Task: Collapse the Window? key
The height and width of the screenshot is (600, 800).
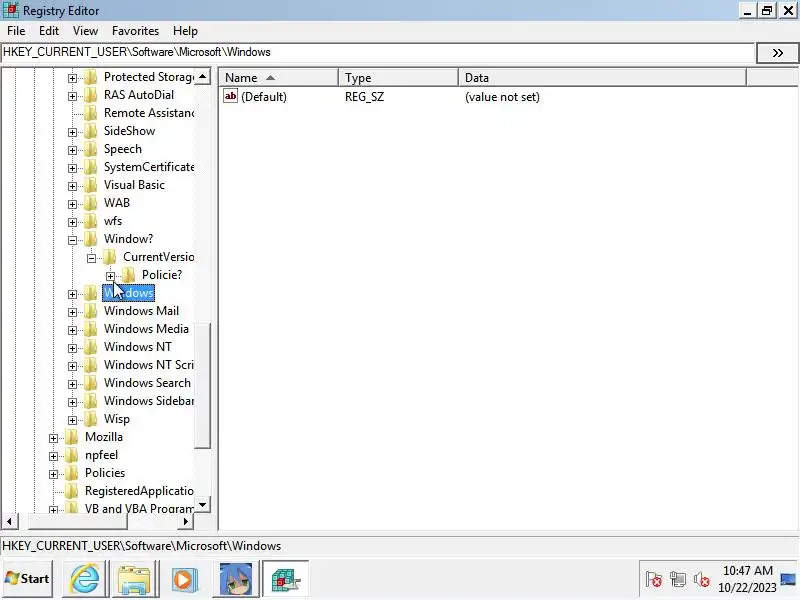Action: (72, 240)
